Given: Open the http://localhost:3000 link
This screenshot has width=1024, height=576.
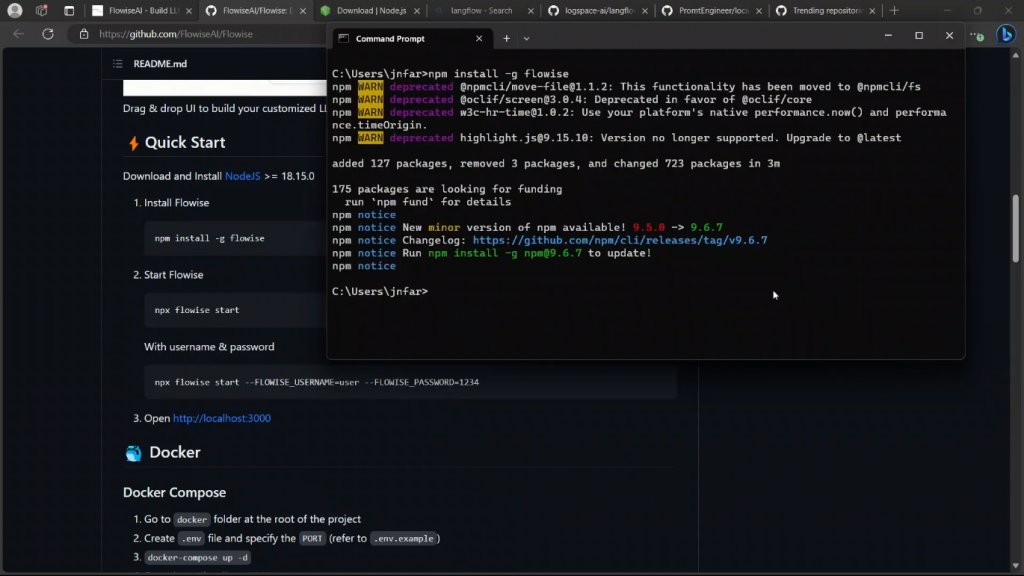Looking at the screenshot, I should [221, 418].
